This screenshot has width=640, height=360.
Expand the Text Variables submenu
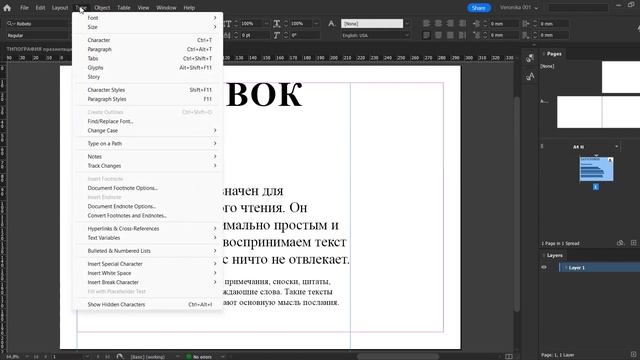(x=148, y=238)
